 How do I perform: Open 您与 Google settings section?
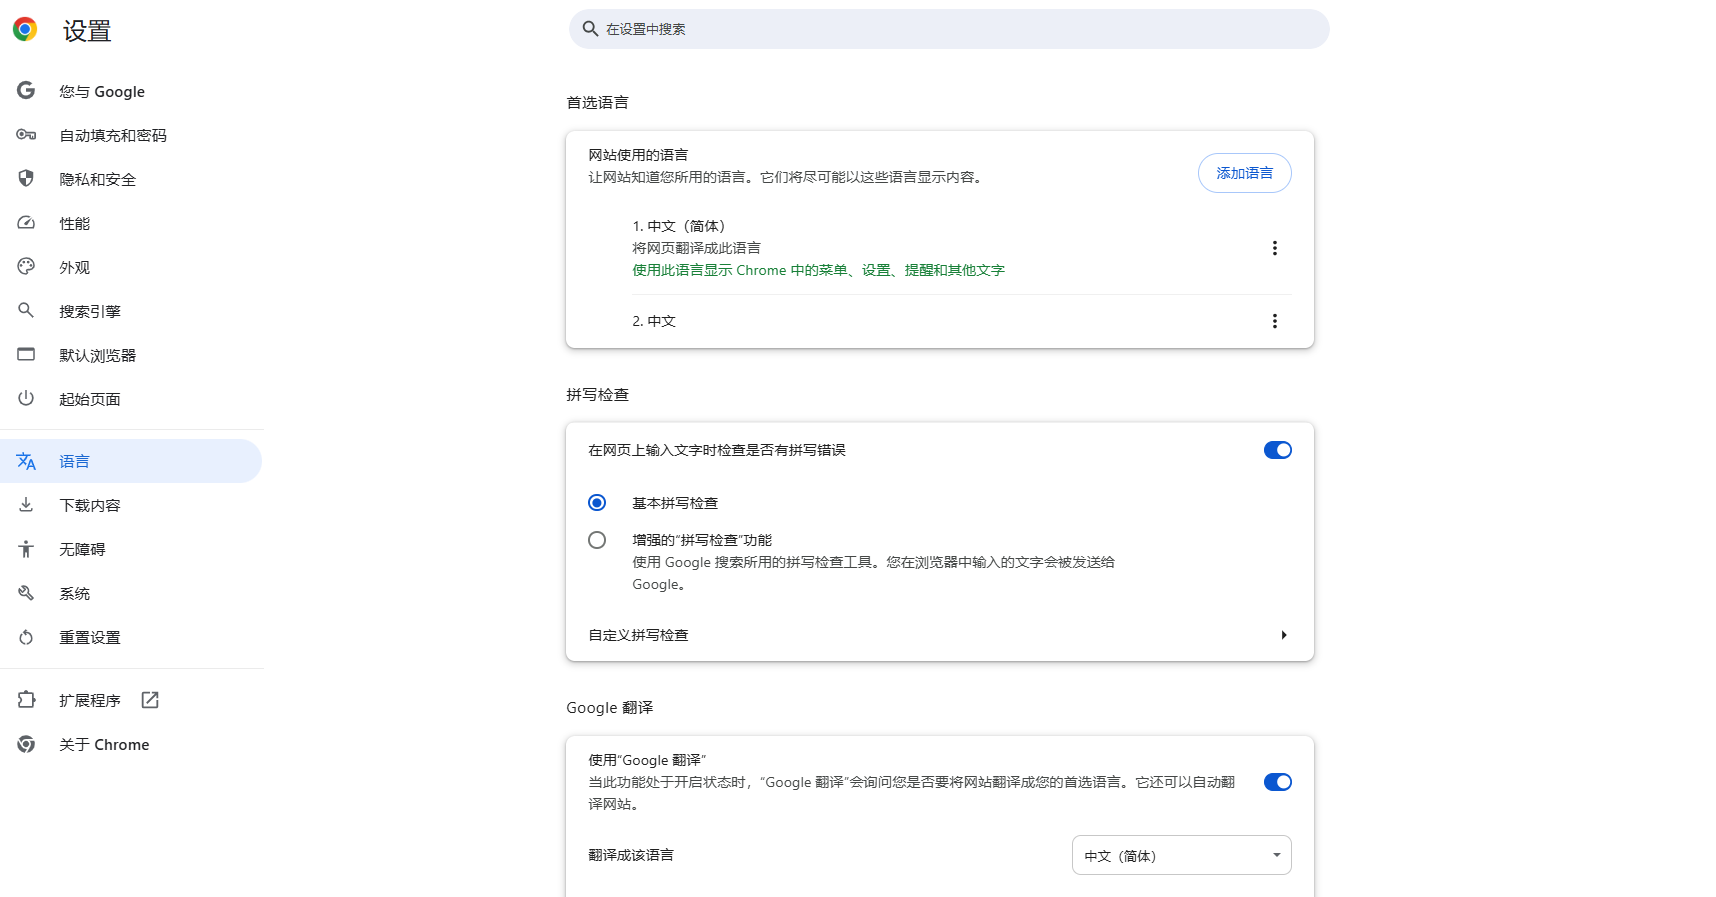(131, 91)
